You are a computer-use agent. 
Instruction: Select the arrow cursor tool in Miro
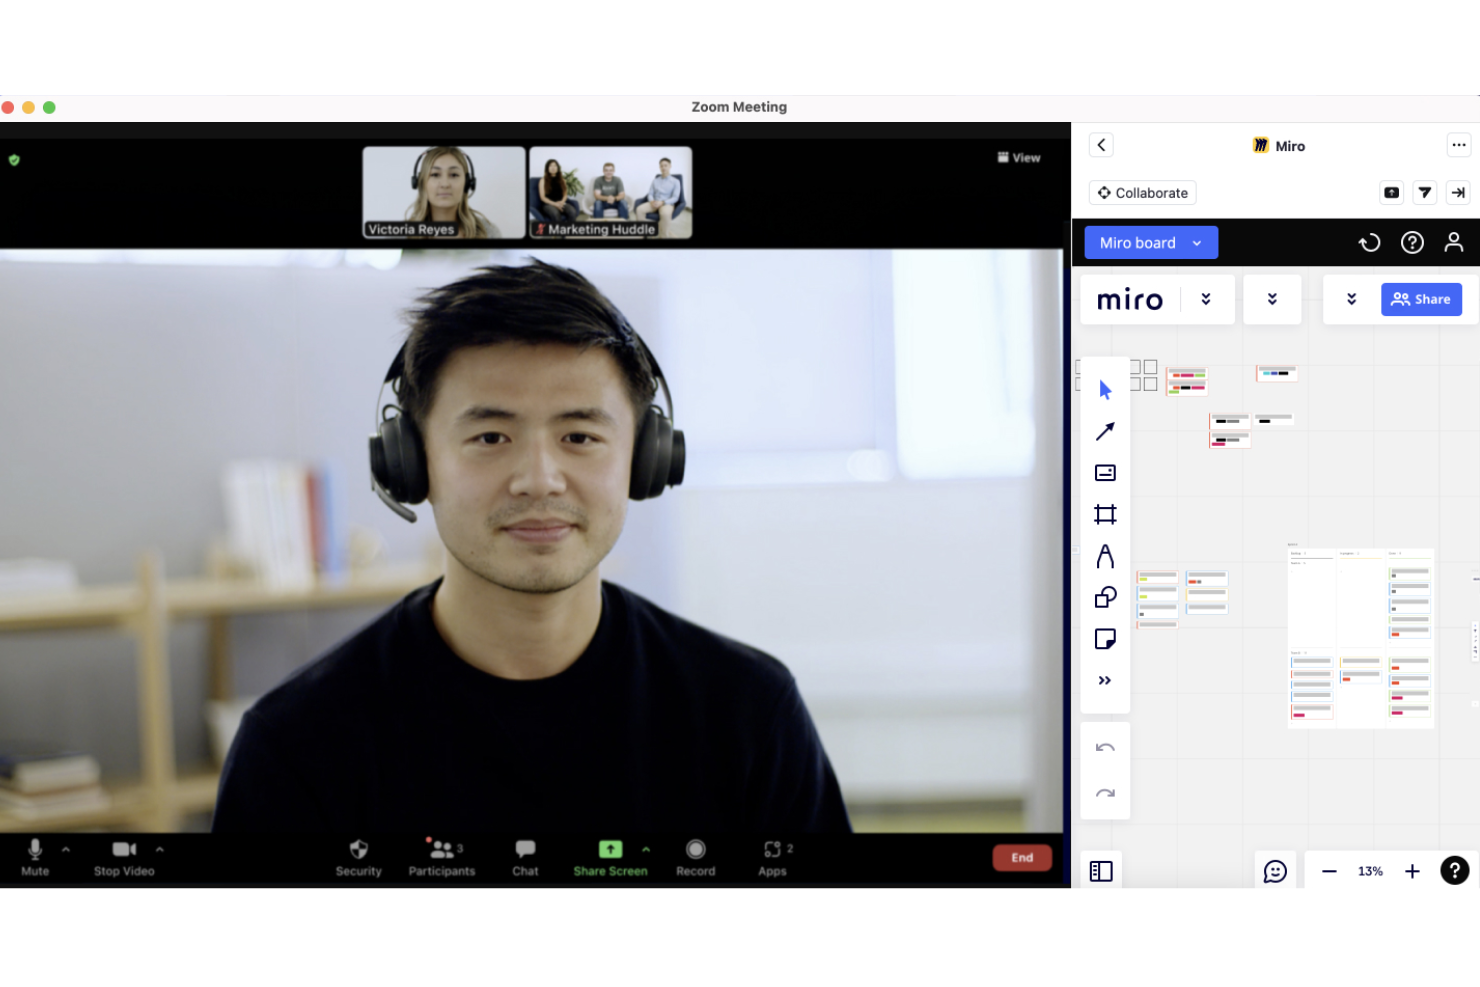click(x=1105, y=390)
